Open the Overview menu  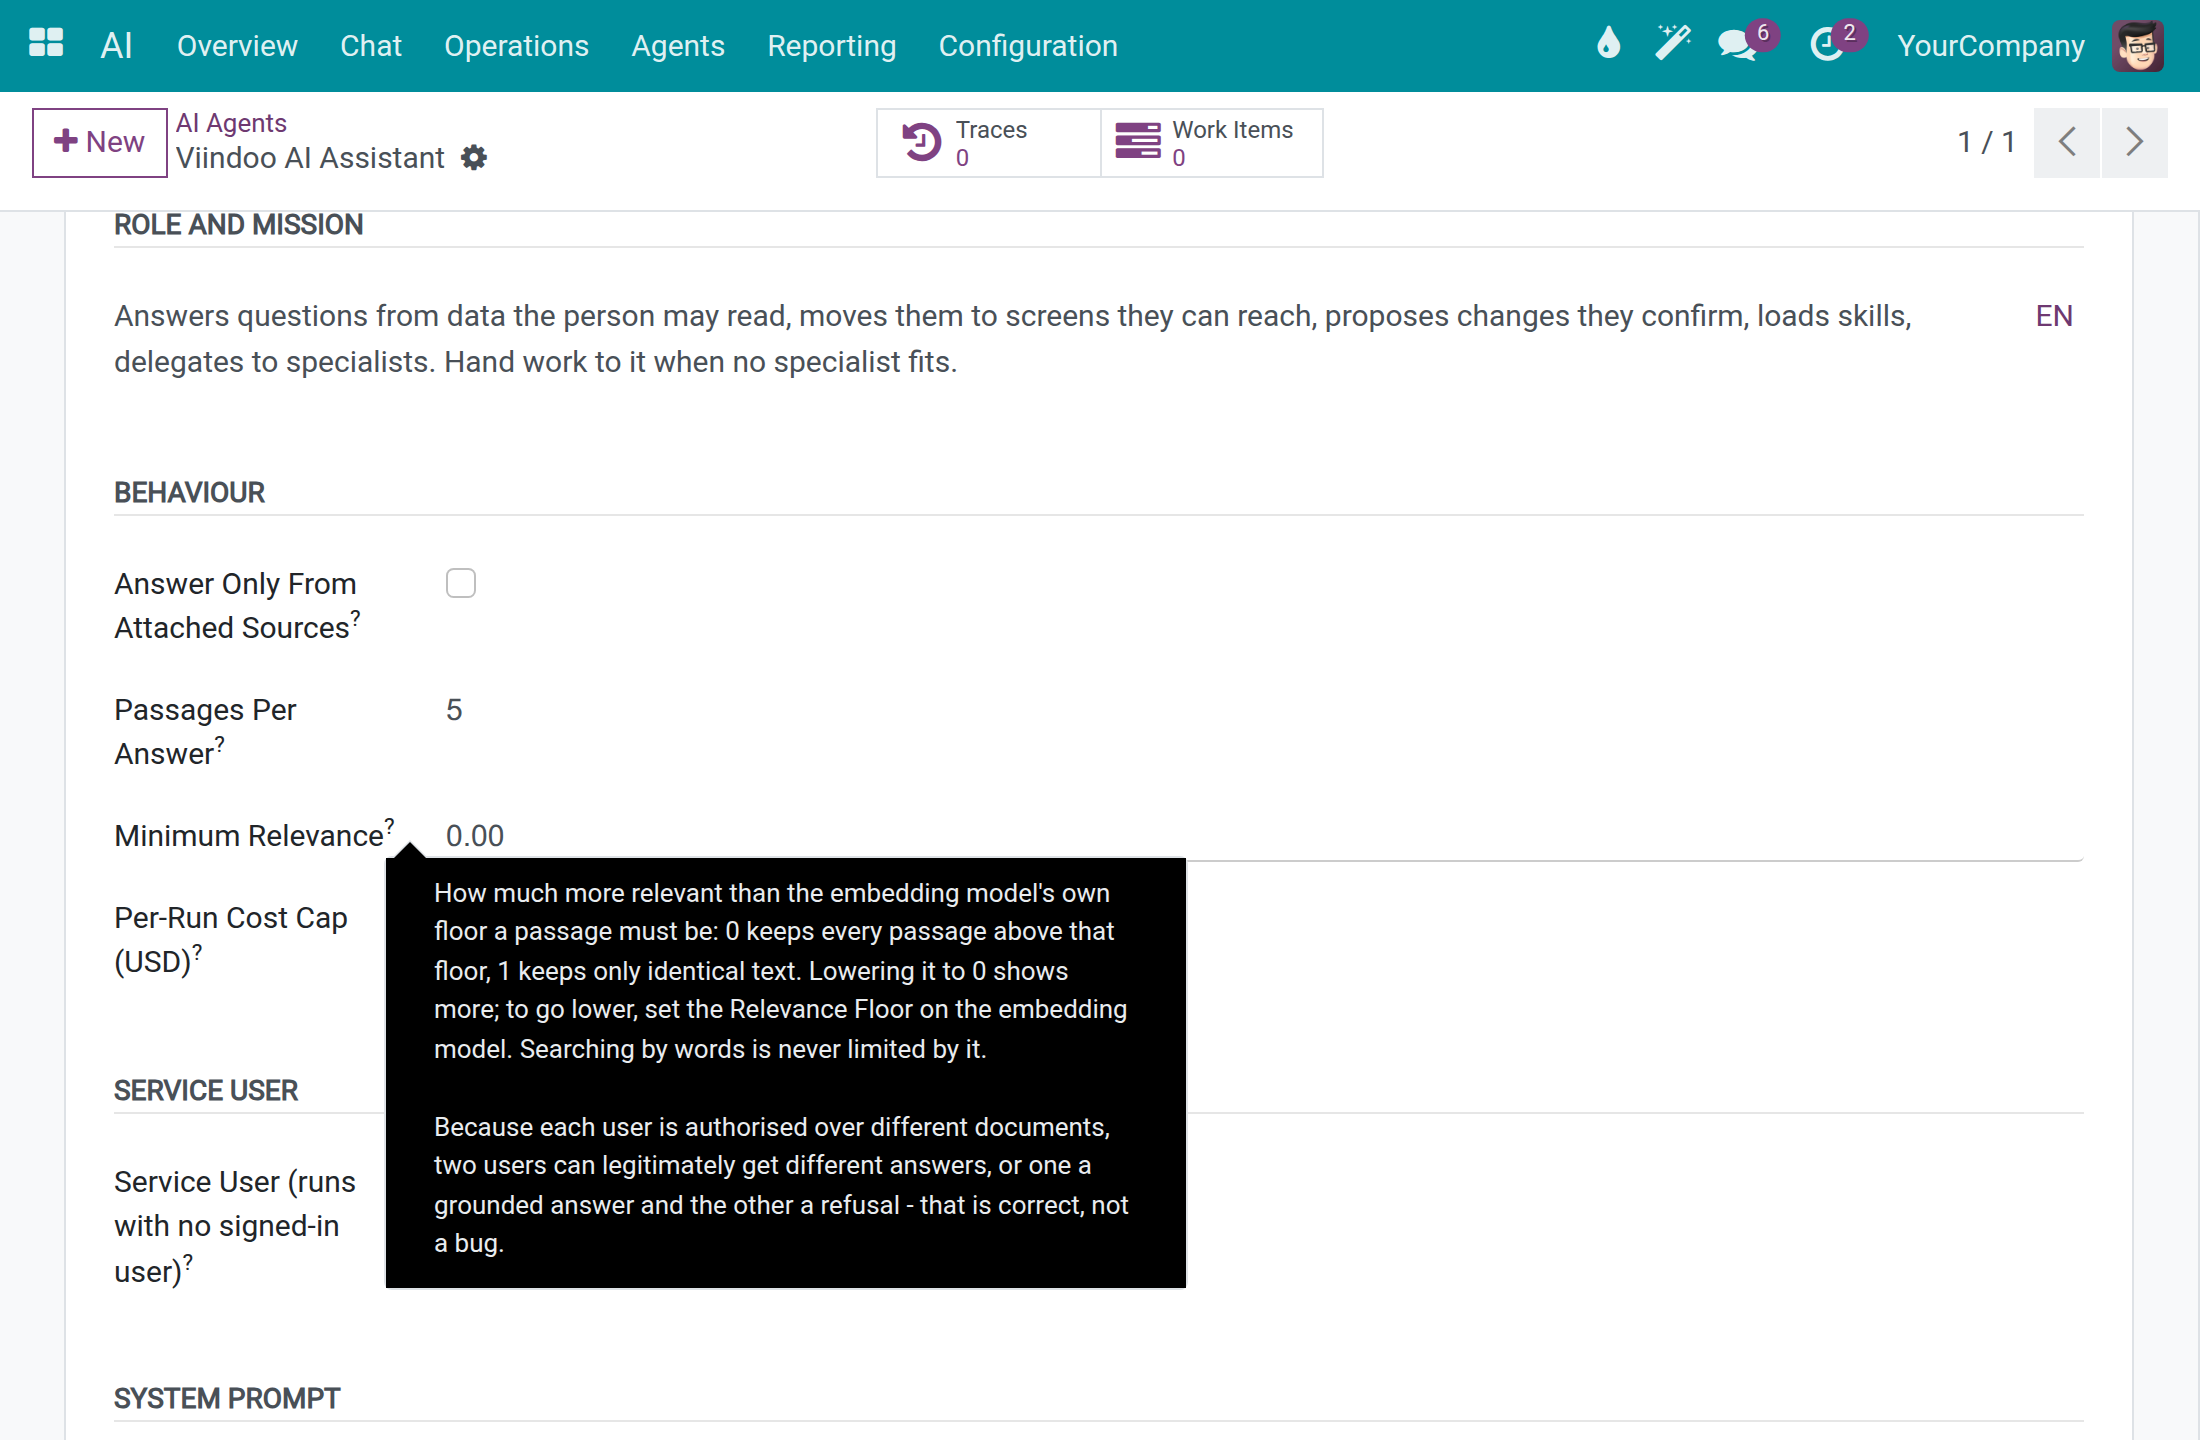point(237,46)
